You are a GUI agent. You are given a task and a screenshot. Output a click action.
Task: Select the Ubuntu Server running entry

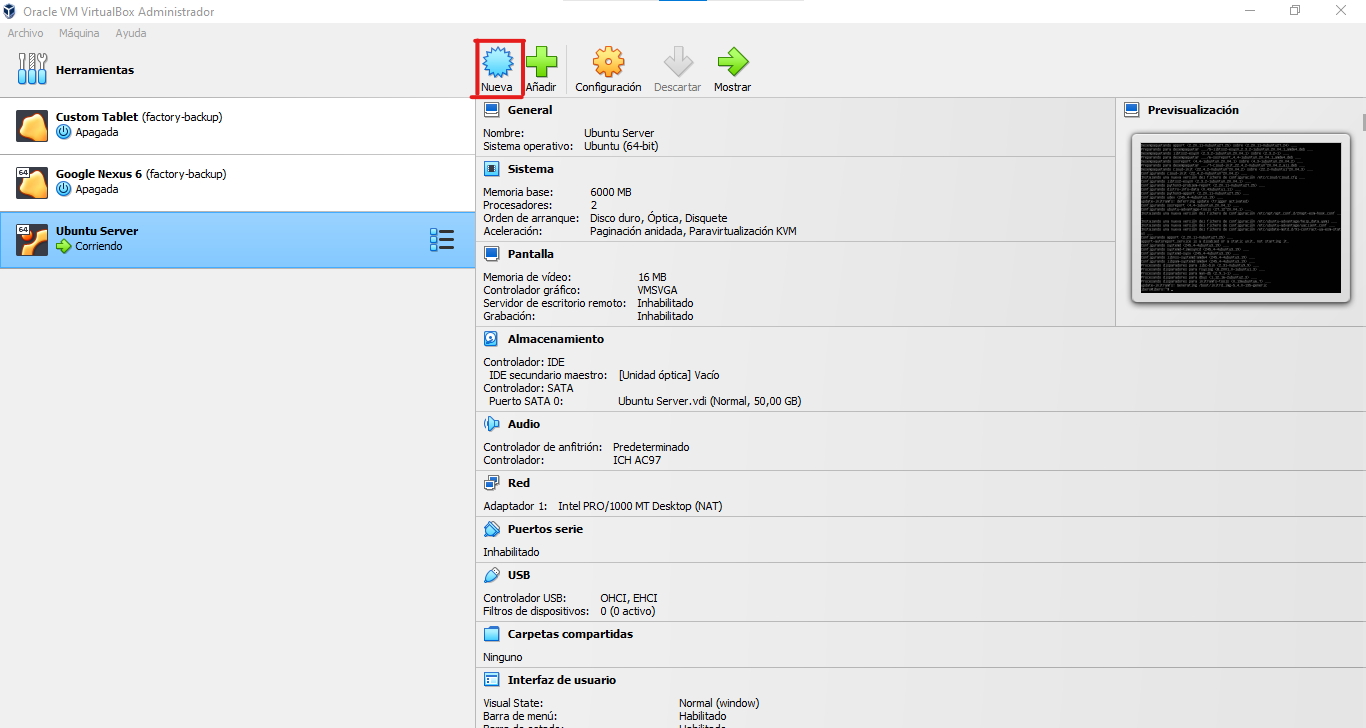pos(237,240)
